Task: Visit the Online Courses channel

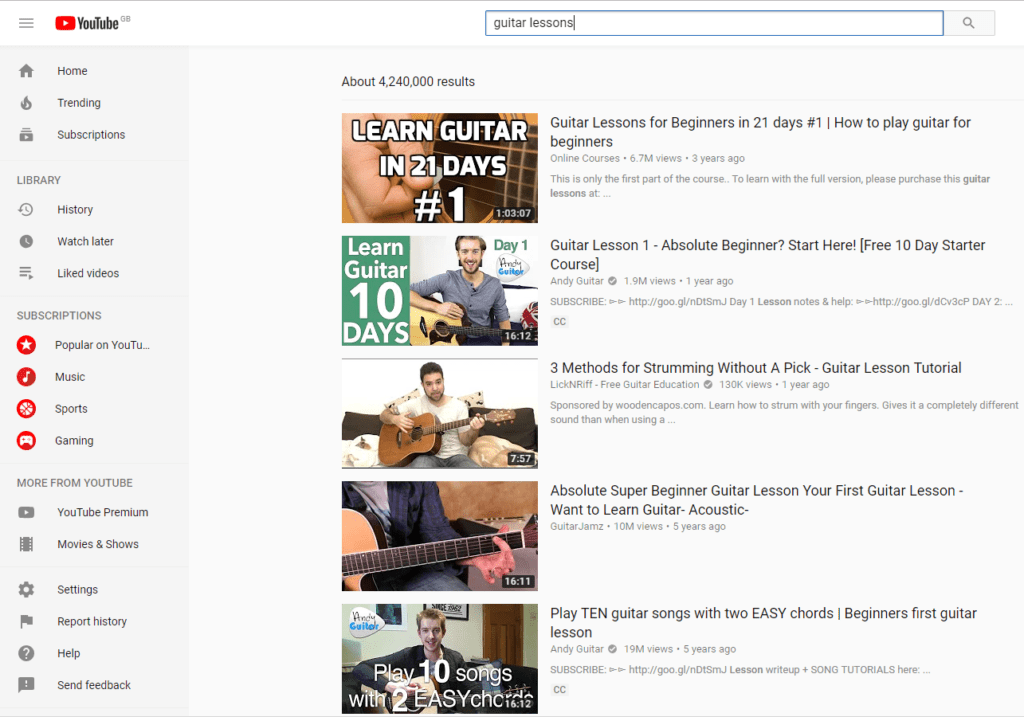Action: (584, 158)
